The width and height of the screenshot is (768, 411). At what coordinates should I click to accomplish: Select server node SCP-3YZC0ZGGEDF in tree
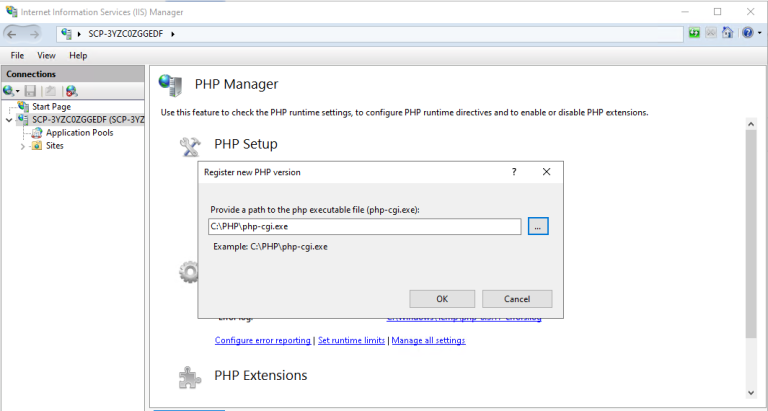click(x=88, y=120)
